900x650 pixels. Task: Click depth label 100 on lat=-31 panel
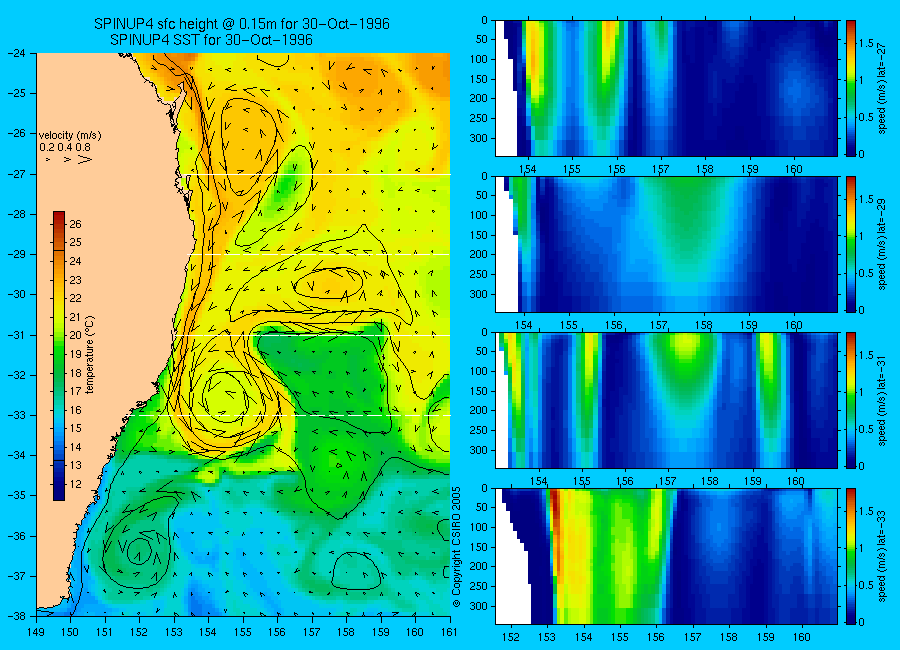pyautogui.click(x=479, y=372)
